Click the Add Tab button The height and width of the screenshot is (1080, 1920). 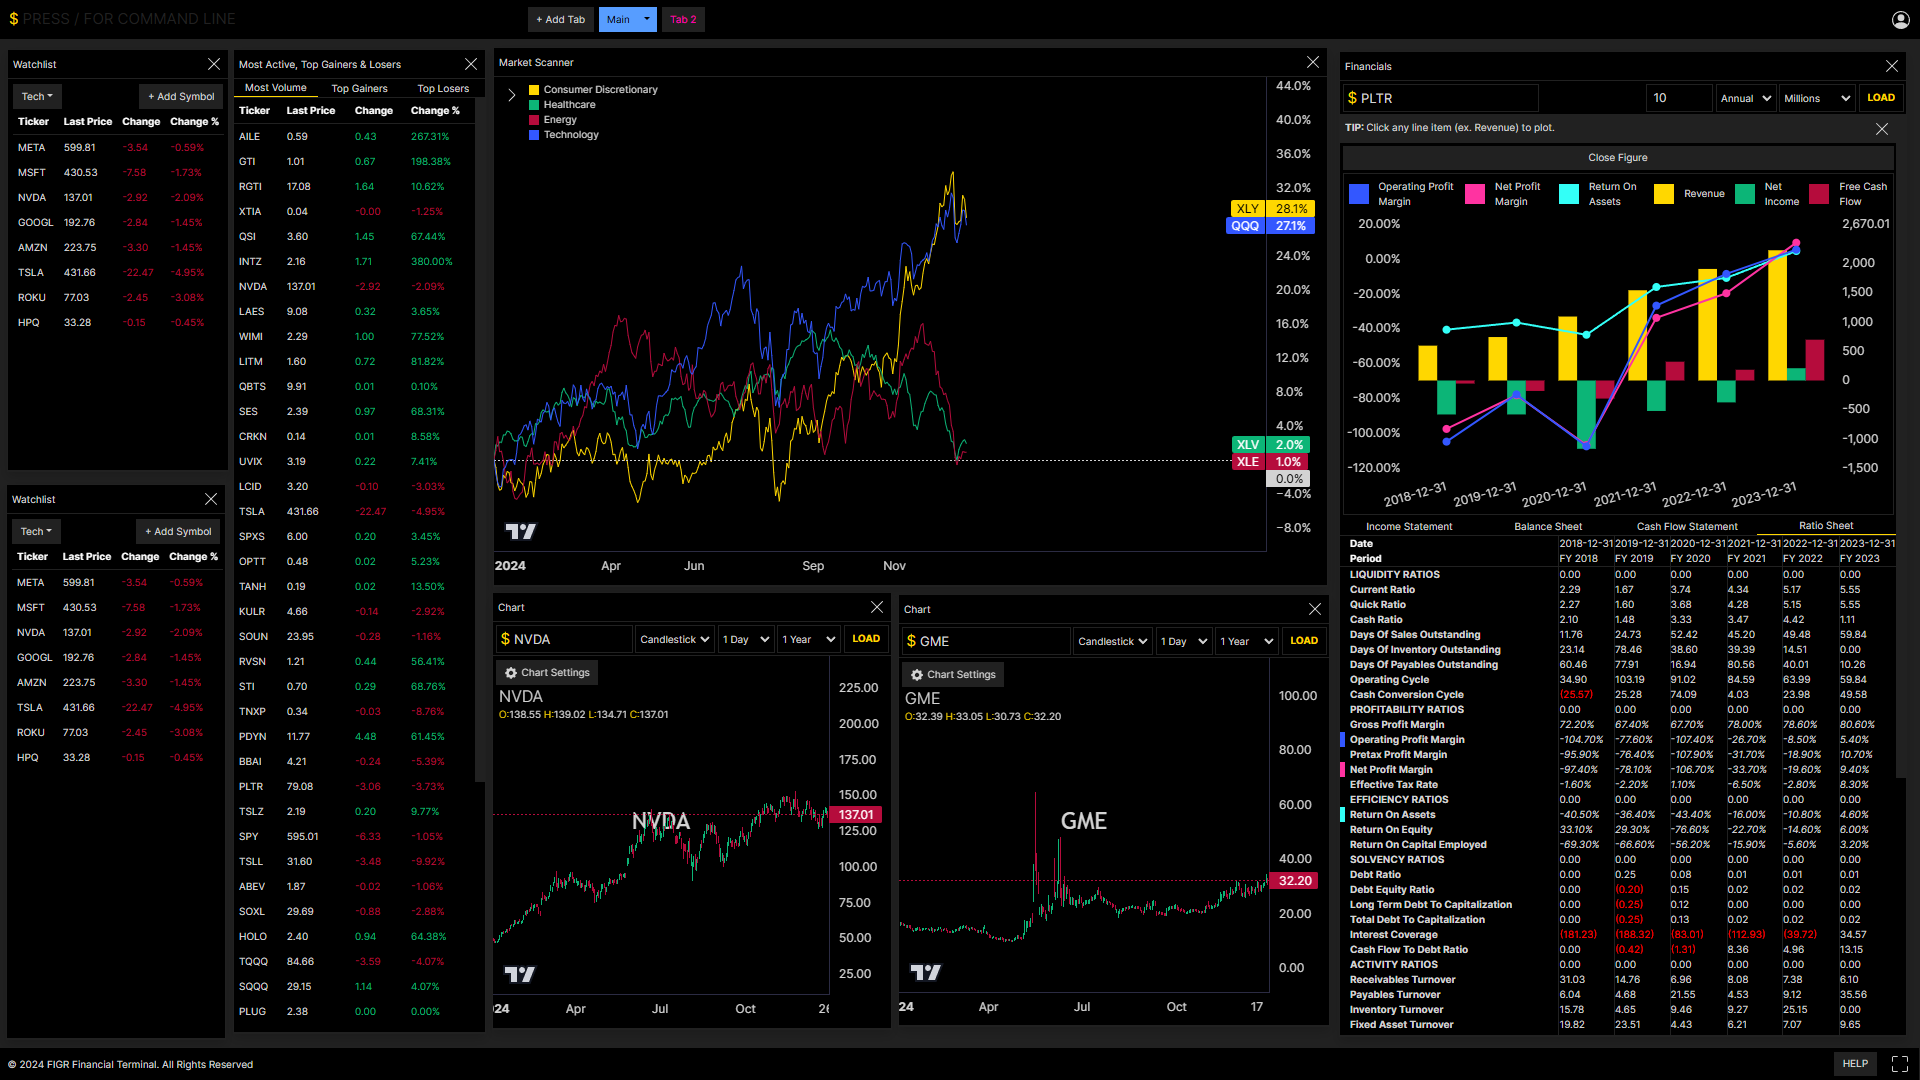pos(560,19)
